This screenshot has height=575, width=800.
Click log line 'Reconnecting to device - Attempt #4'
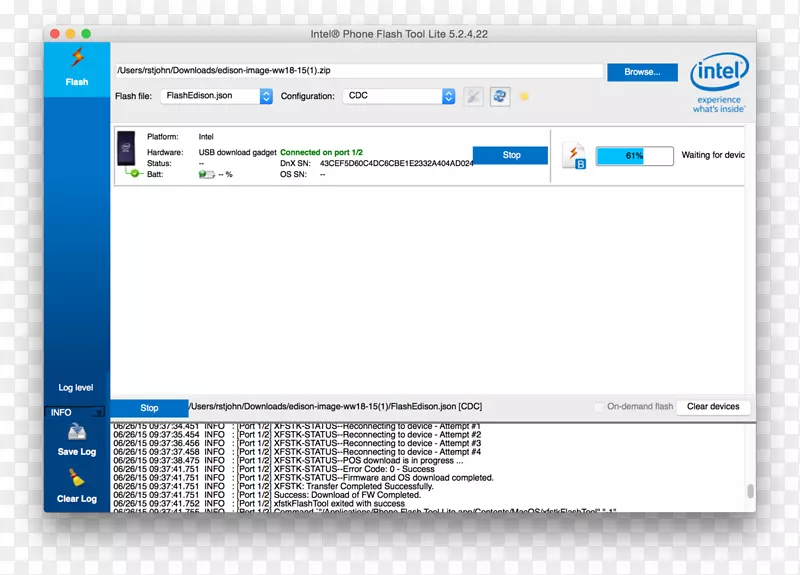297,452
